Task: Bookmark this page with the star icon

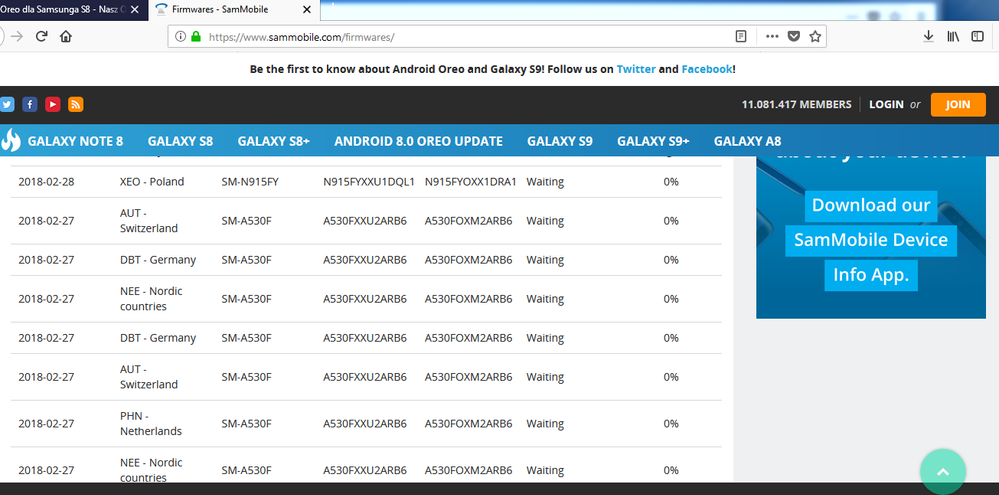Action: [x=816, y=36]
